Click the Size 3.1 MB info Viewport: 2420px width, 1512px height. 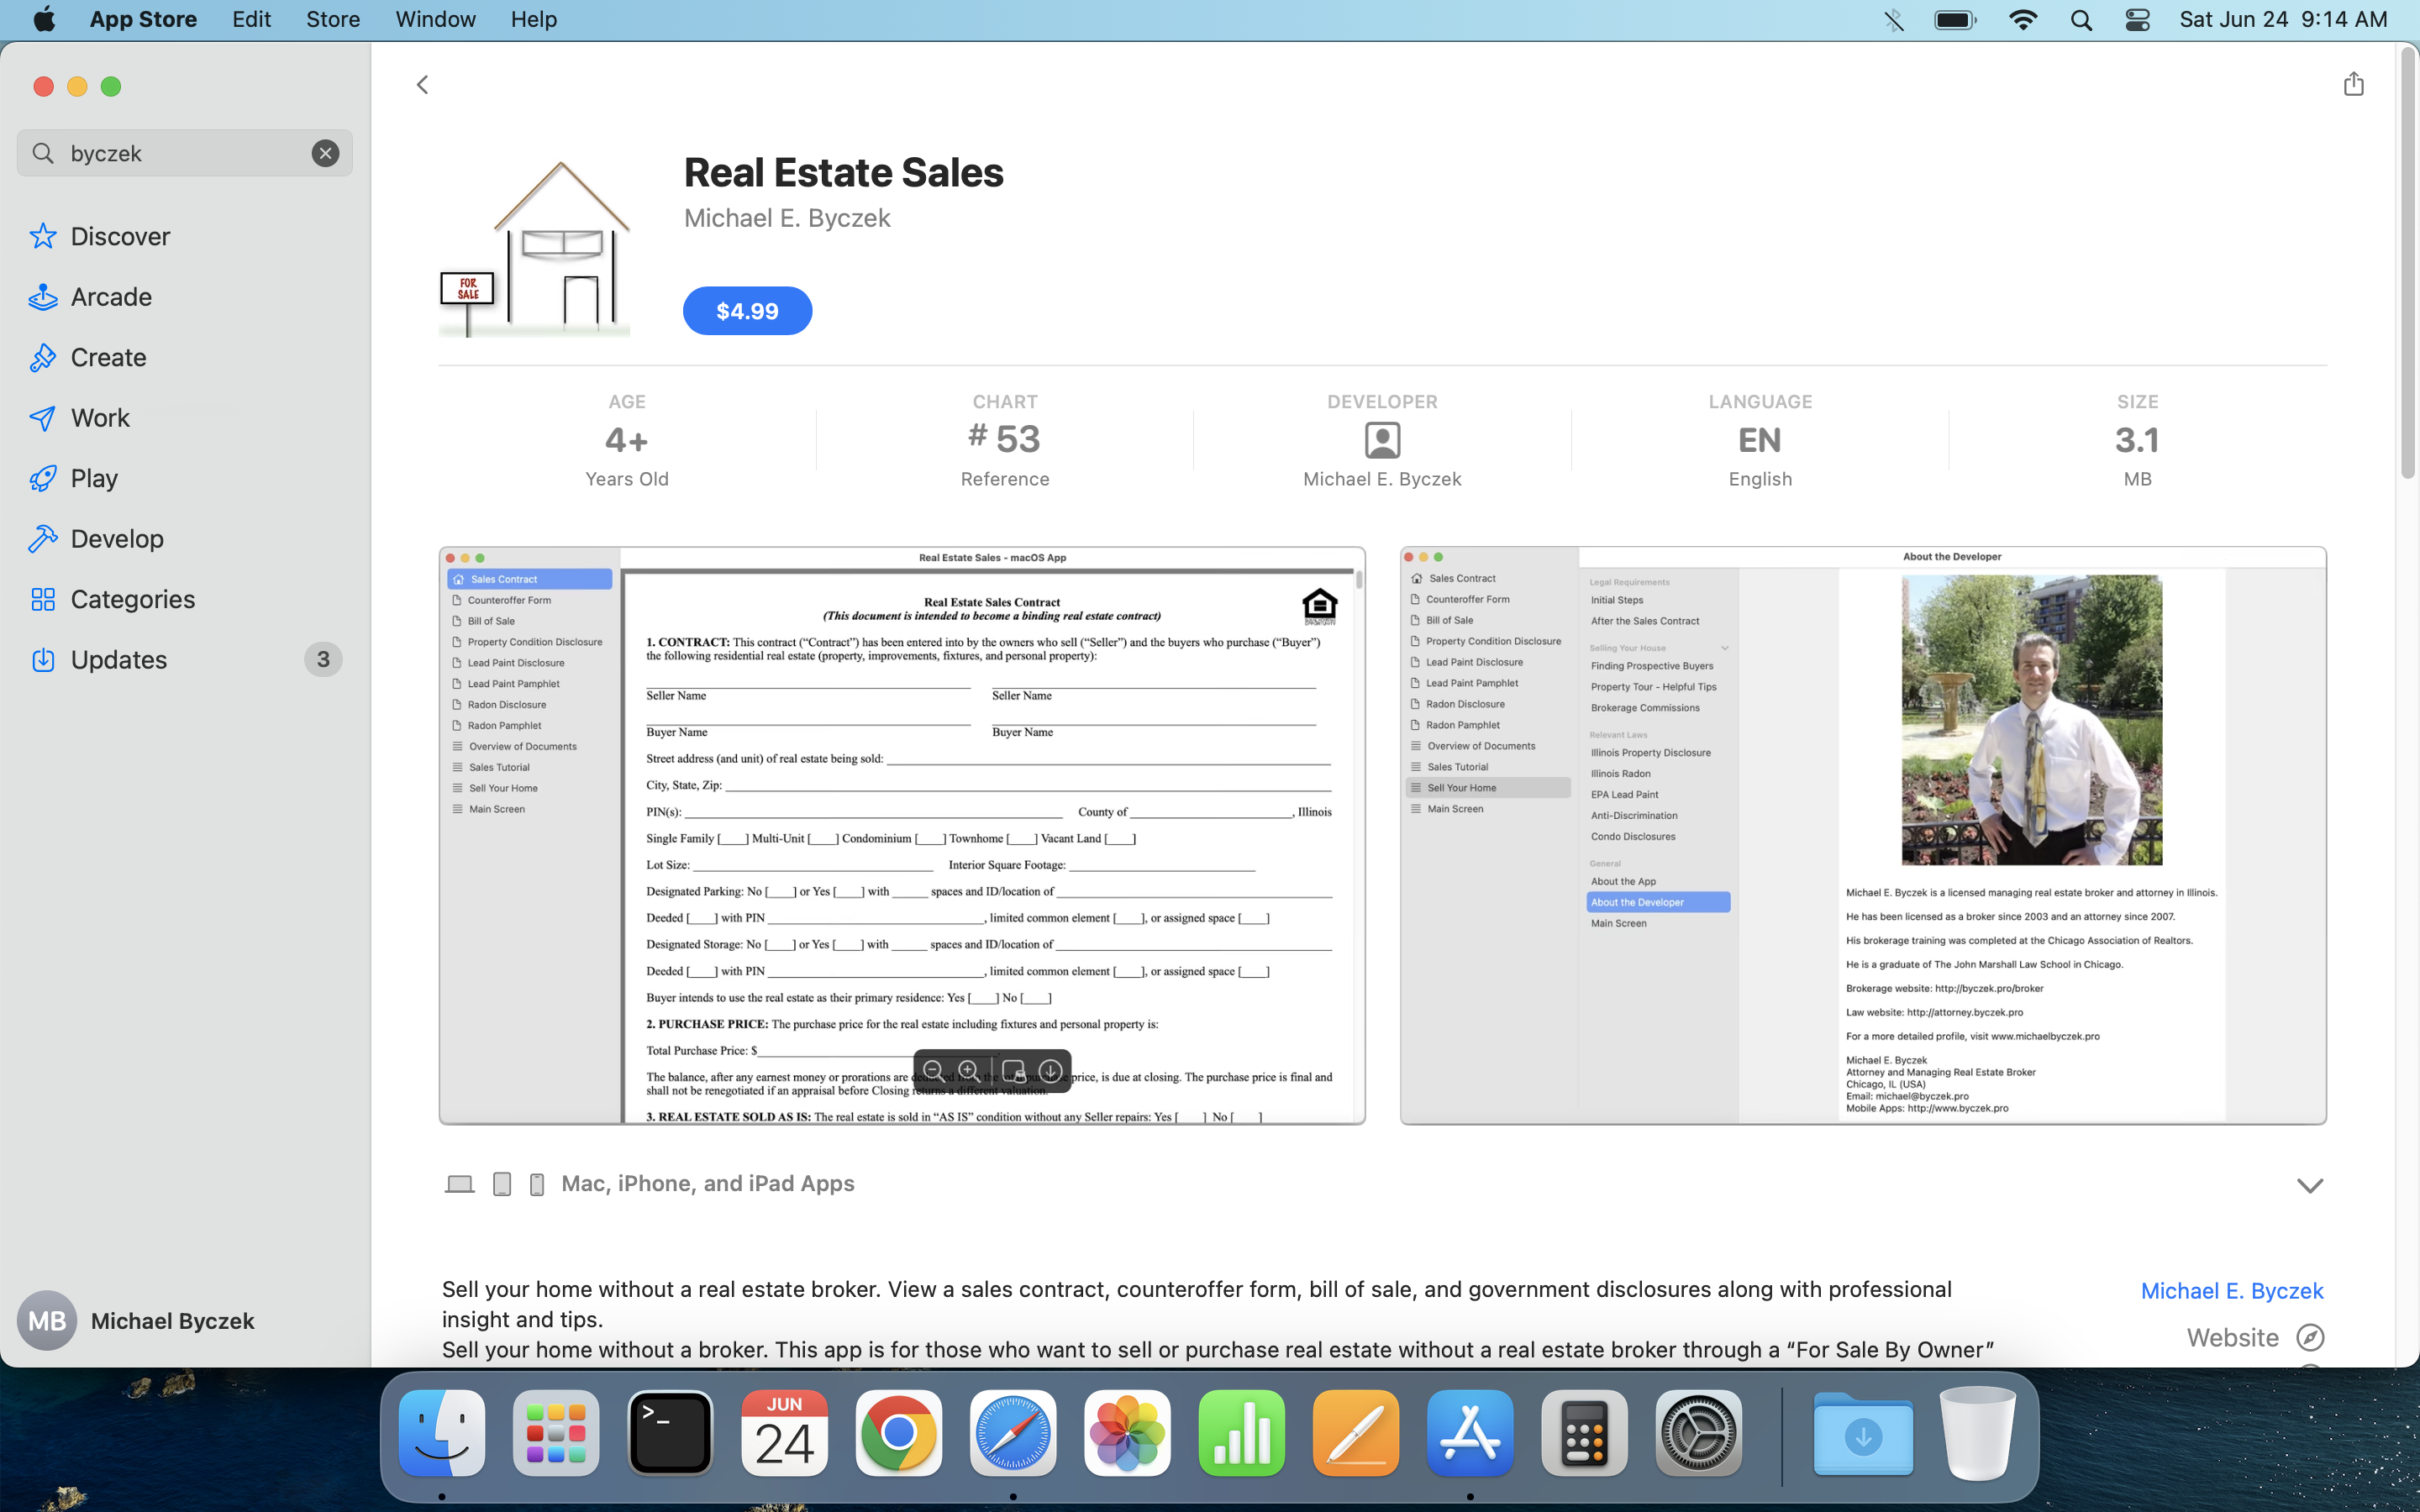coord(2137,440)
